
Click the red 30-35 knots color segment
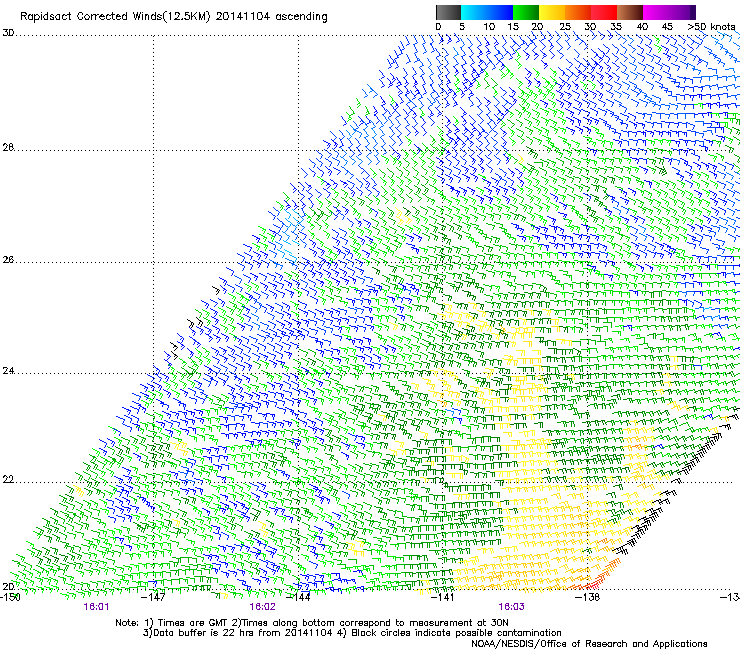604,12
